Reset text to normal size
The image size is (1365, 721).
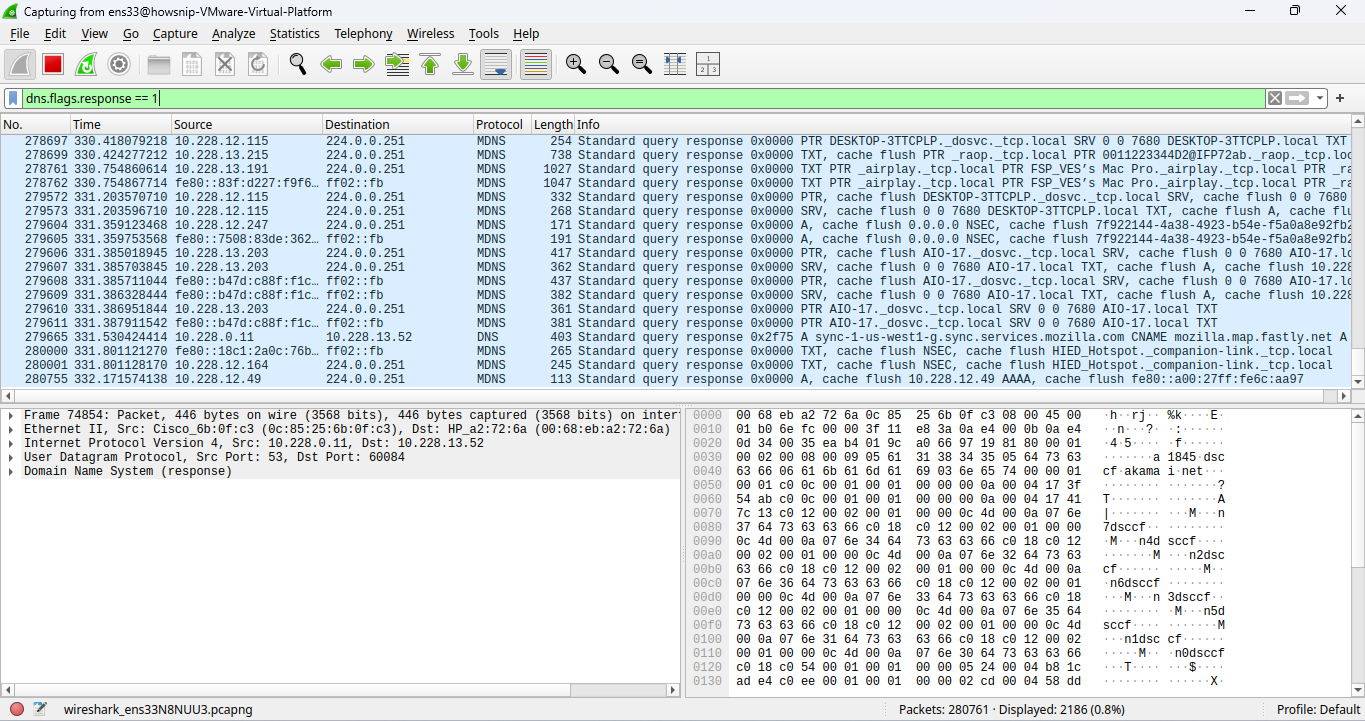[x=642, y=65]
